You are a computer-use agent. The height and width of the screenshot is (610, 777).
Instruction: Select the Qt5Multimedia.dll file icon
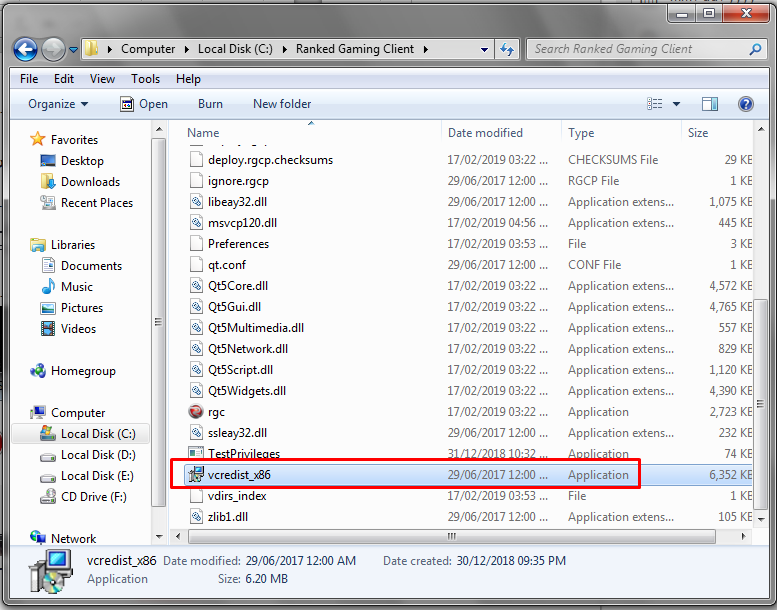pos(196,328)
